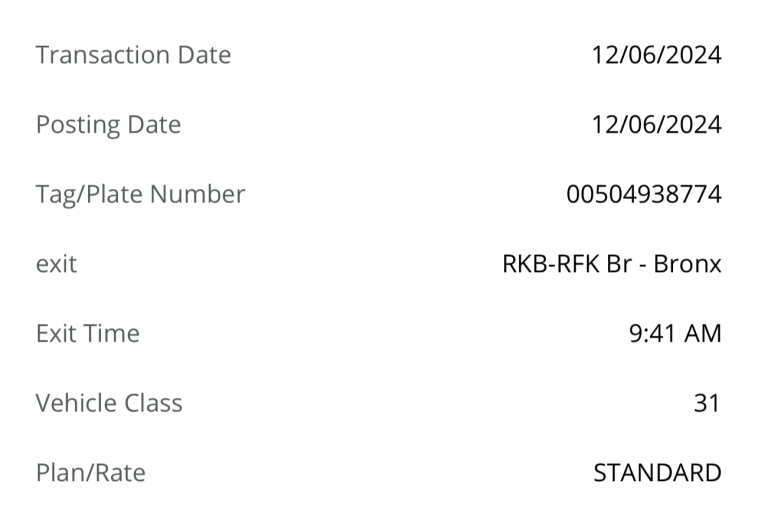Click the STANDARD plan value

(657, 473)
